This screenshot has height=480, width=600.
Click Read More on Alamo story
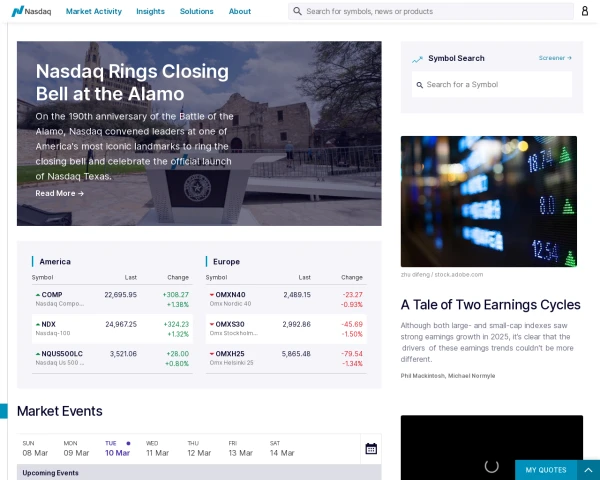pos(60,193)
